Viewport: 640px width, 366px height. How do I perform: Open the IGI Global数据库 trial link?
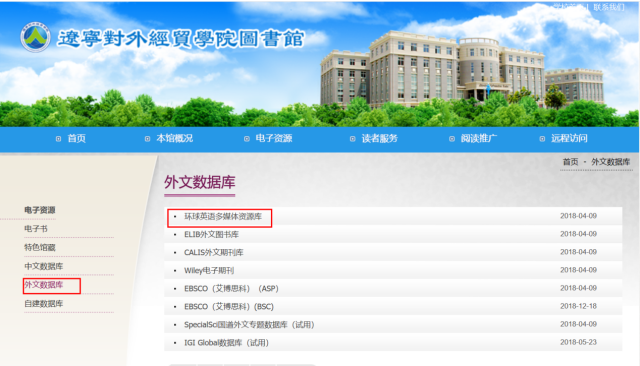pyautogui.click(x=227, y=343)
